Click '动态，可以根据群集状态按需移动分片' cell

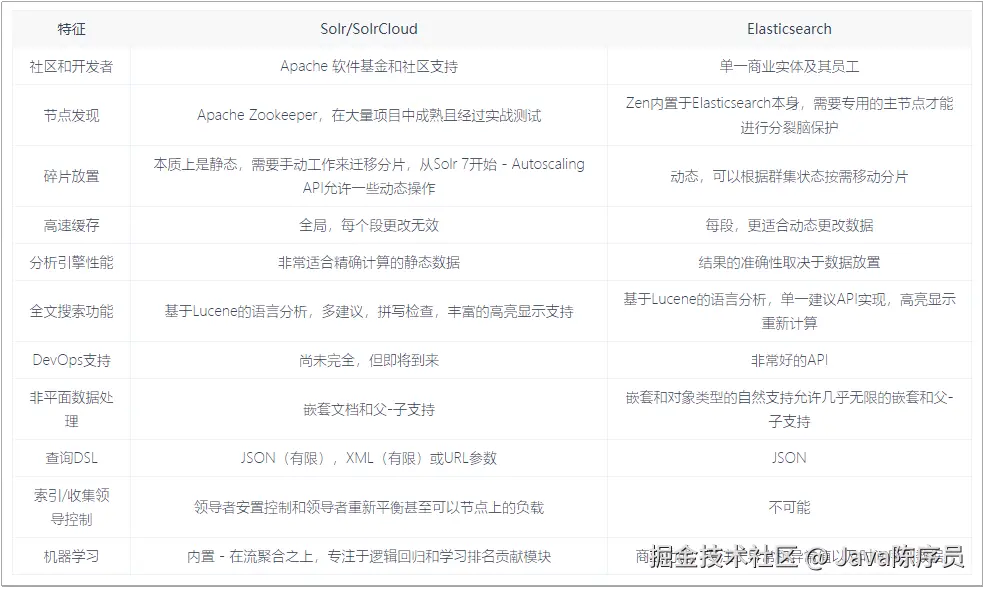[789, 176]
